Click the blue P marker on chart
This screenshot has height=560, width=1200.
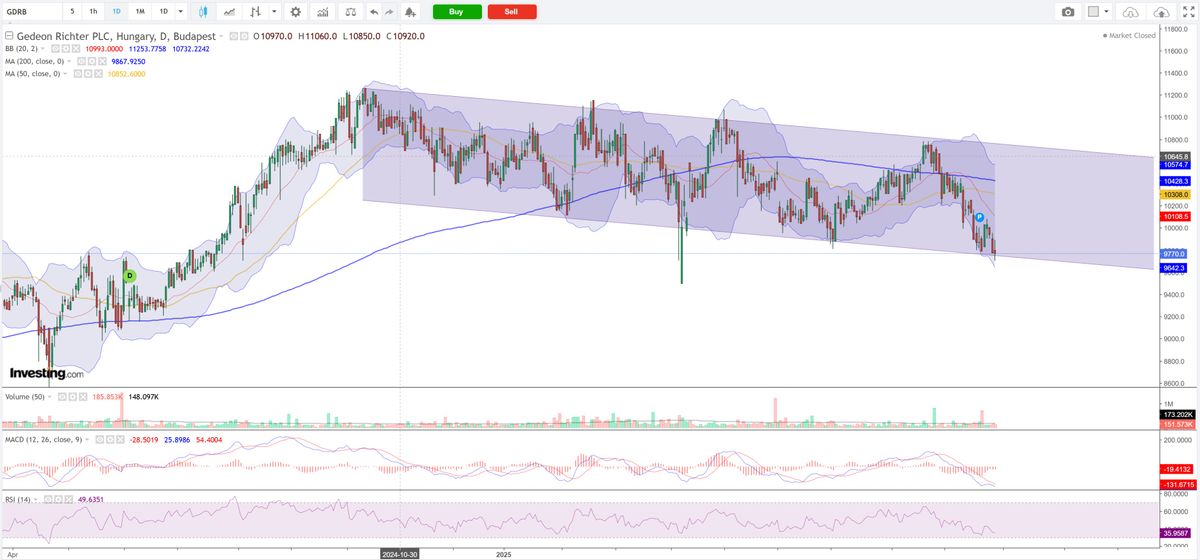point(980,217)
